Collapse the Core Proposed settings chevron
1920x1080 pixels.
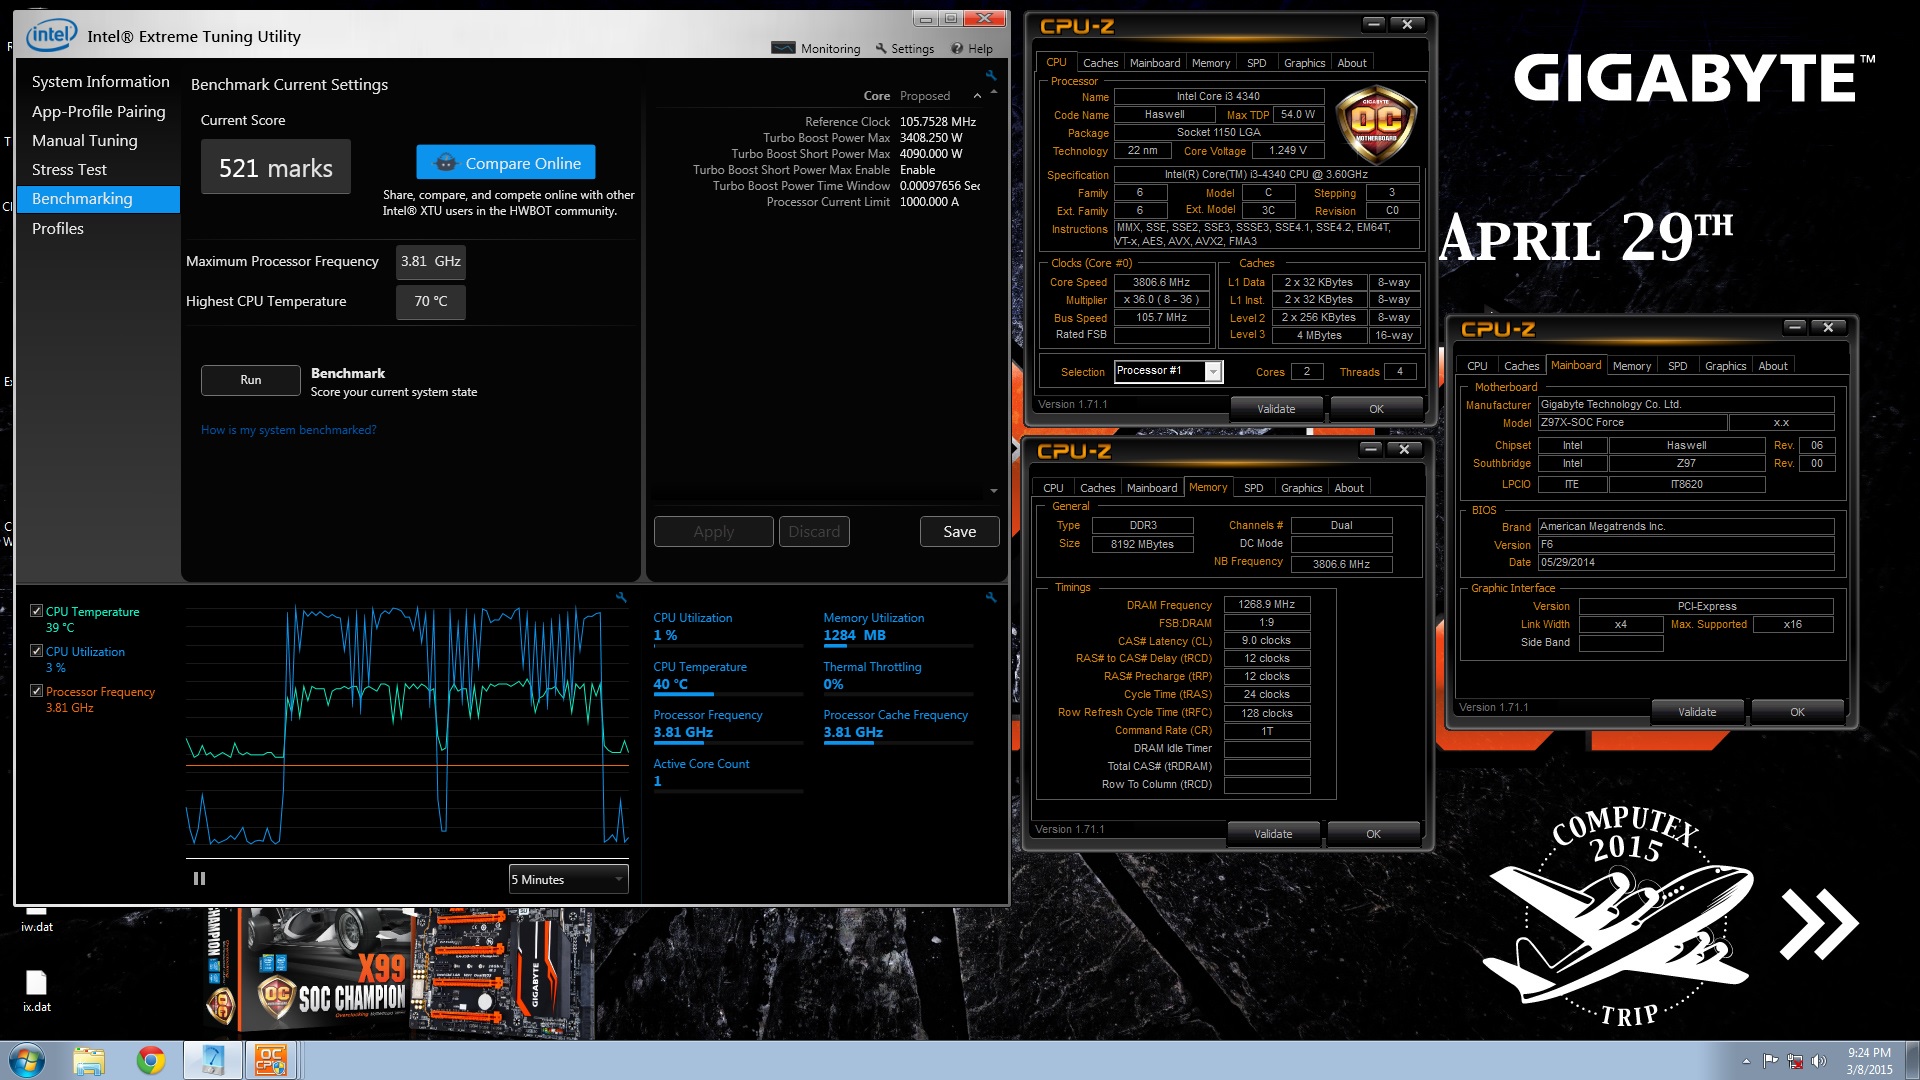coord(977,96)
